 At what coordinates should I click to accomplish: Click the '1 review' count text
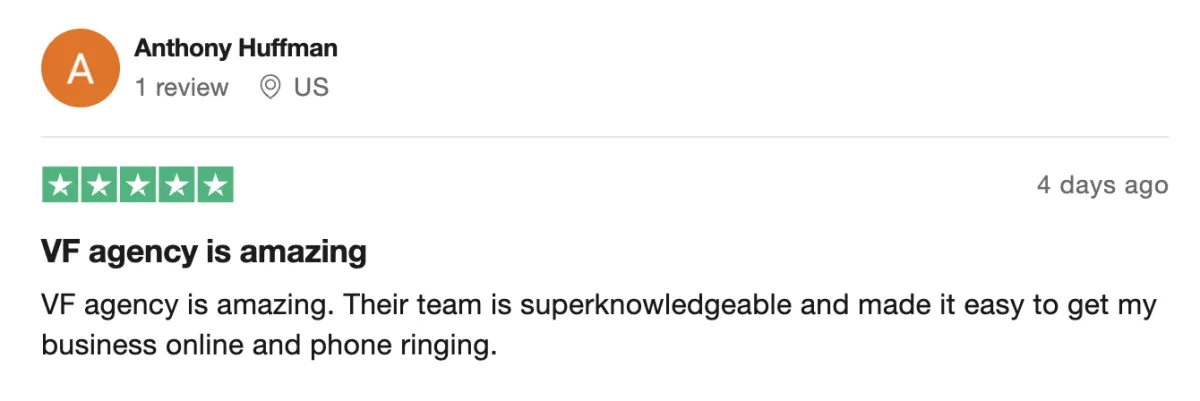182,88
